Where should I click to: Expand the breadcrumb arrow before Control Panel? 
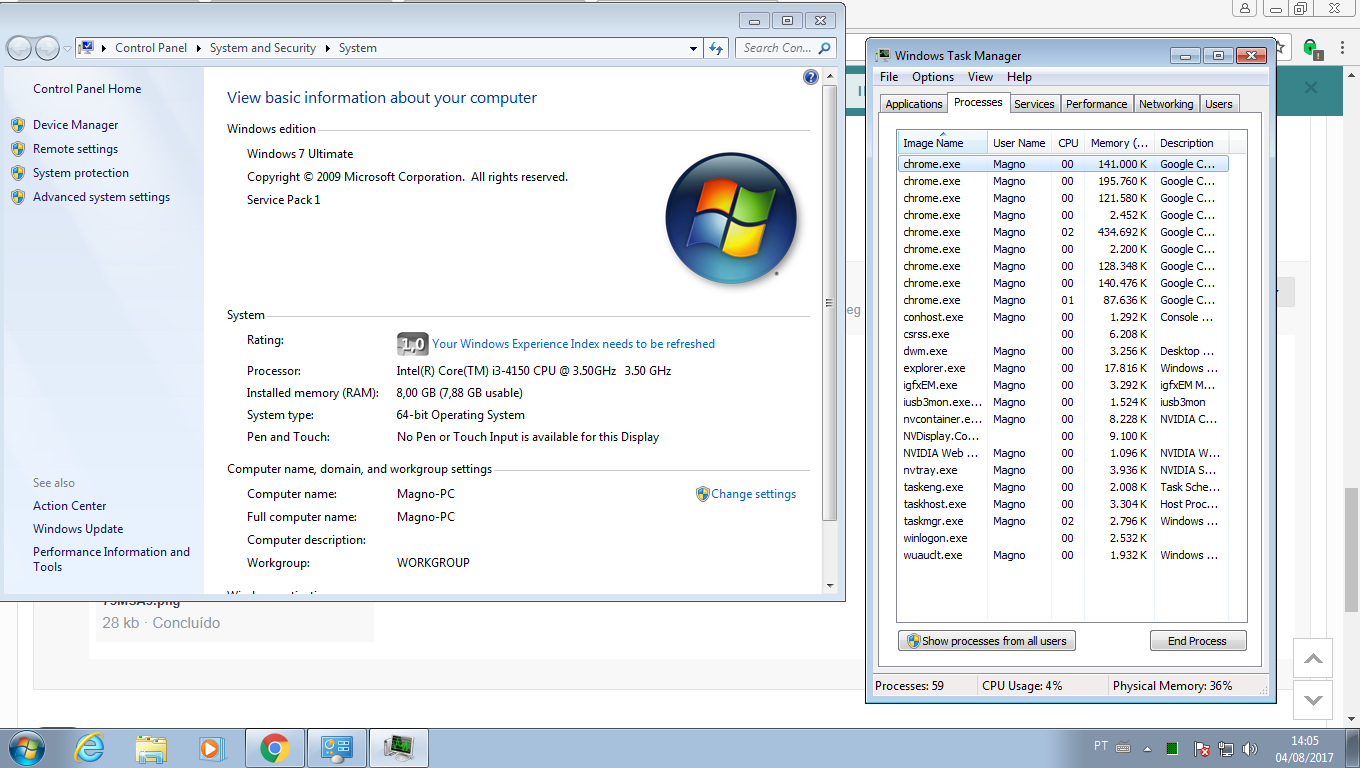click(x=104, y=48)
